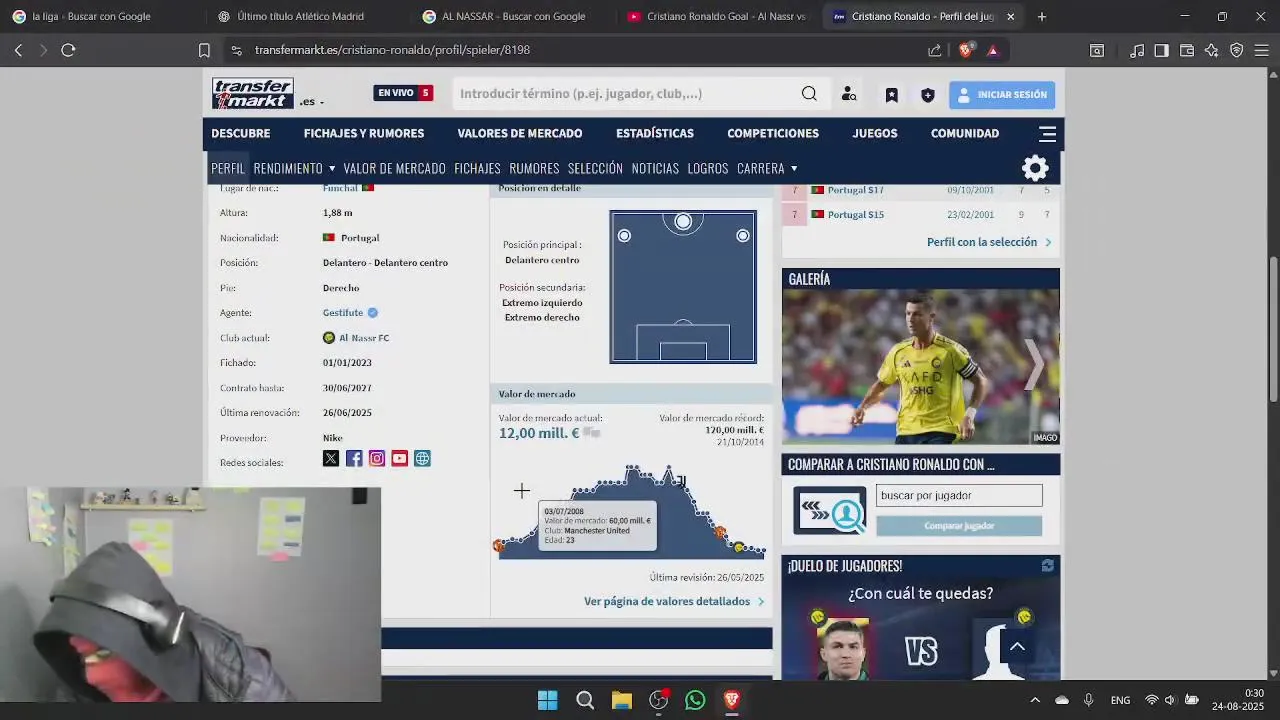Go back with the browser back arrow
1280x720 pixels.
18,50
